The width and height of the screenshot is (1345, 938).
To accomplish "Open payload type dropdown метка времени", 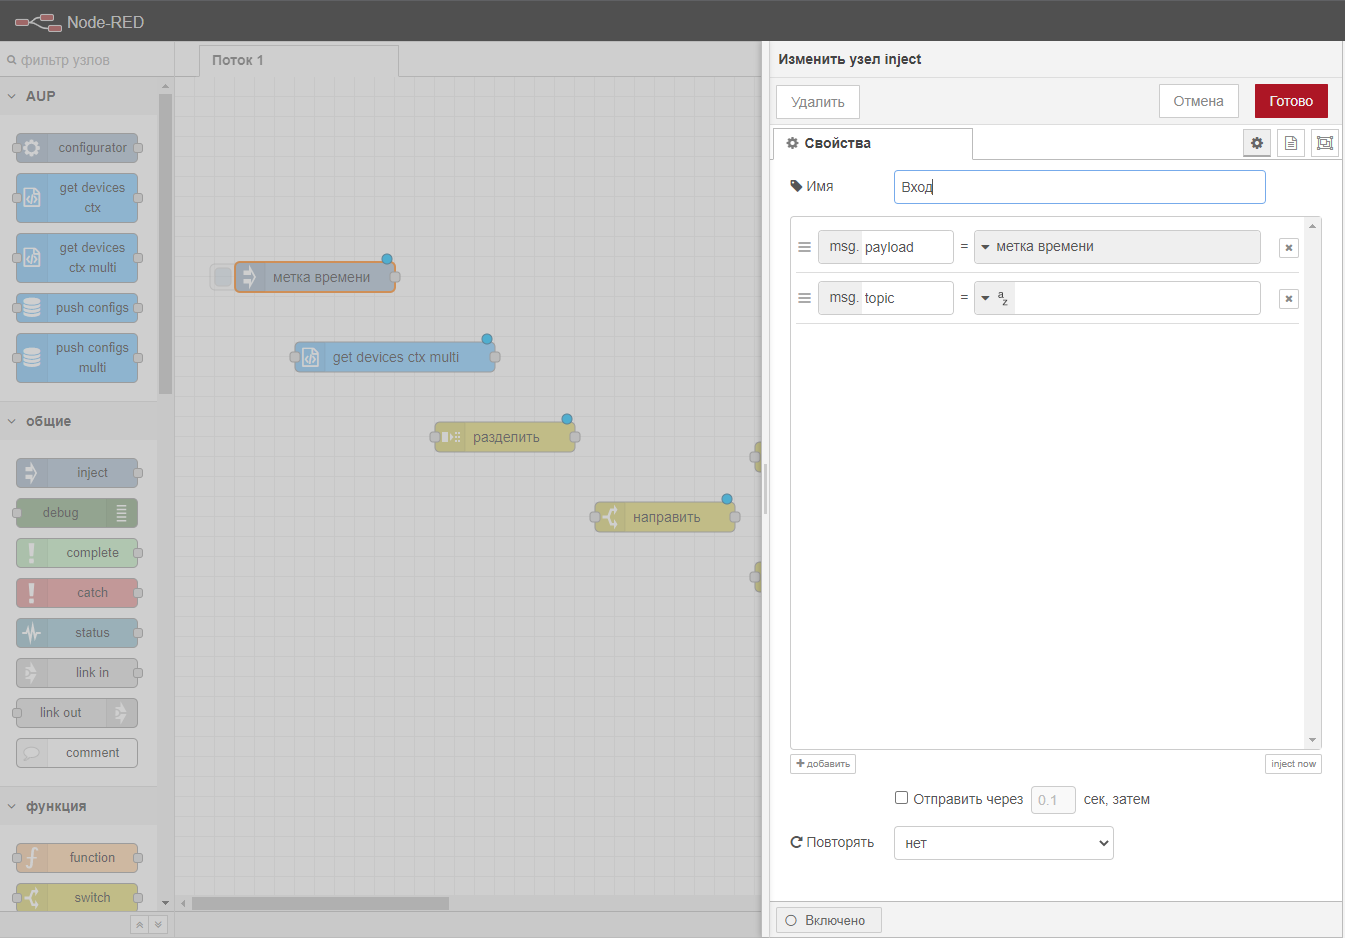I will (x=986, y=247).
